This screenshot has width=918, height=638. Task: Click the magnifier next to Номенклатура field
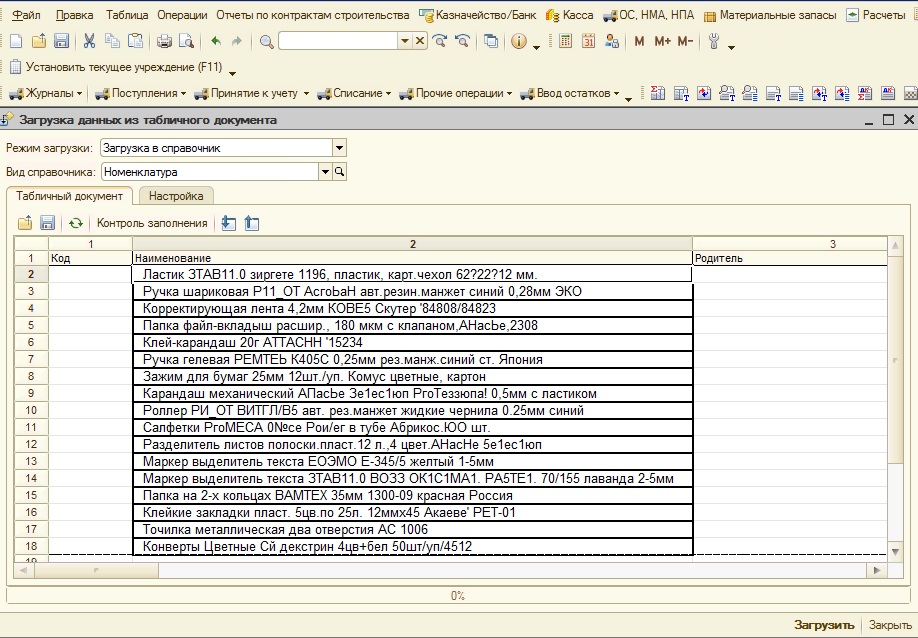tap(340, 172)
